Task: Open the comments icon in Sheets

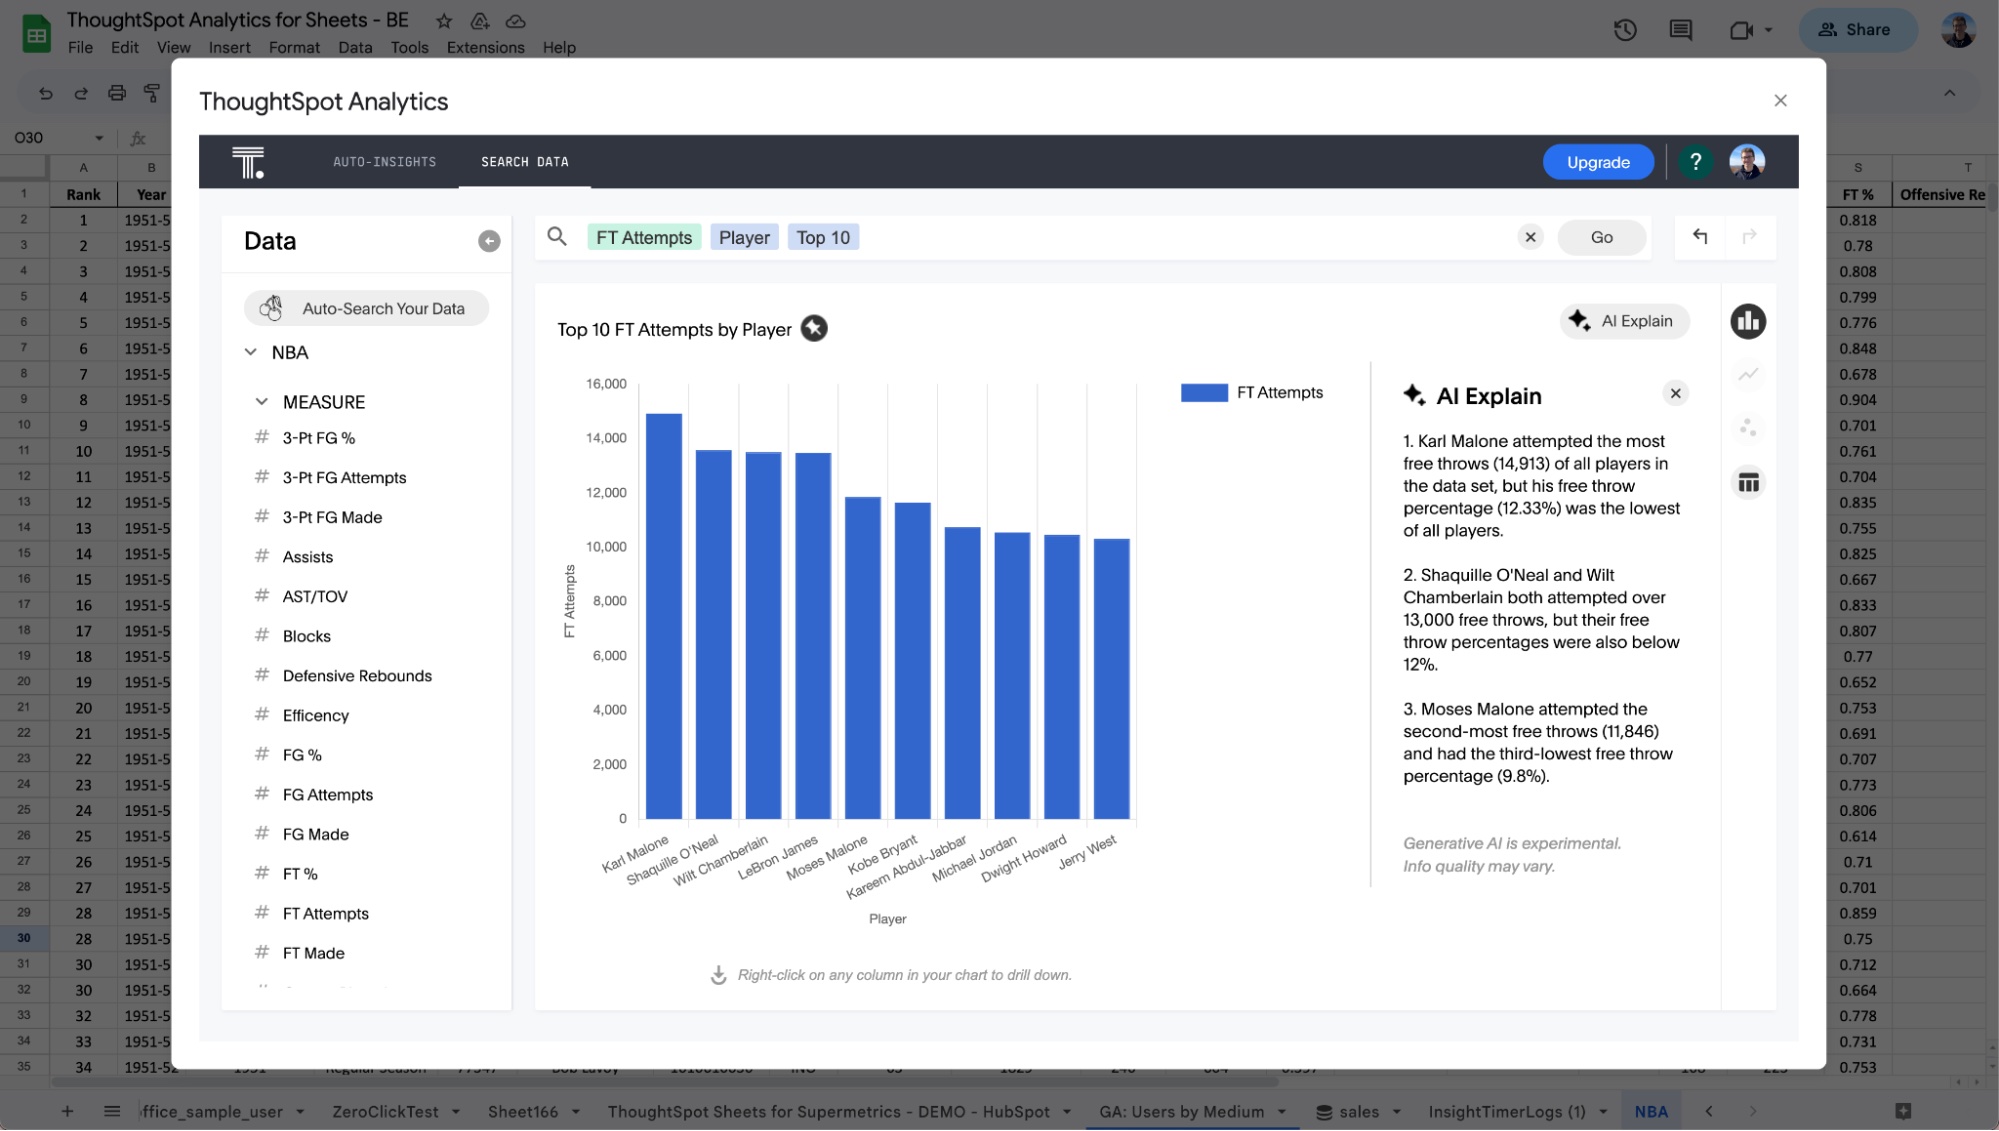Action: pos(1681,30)
